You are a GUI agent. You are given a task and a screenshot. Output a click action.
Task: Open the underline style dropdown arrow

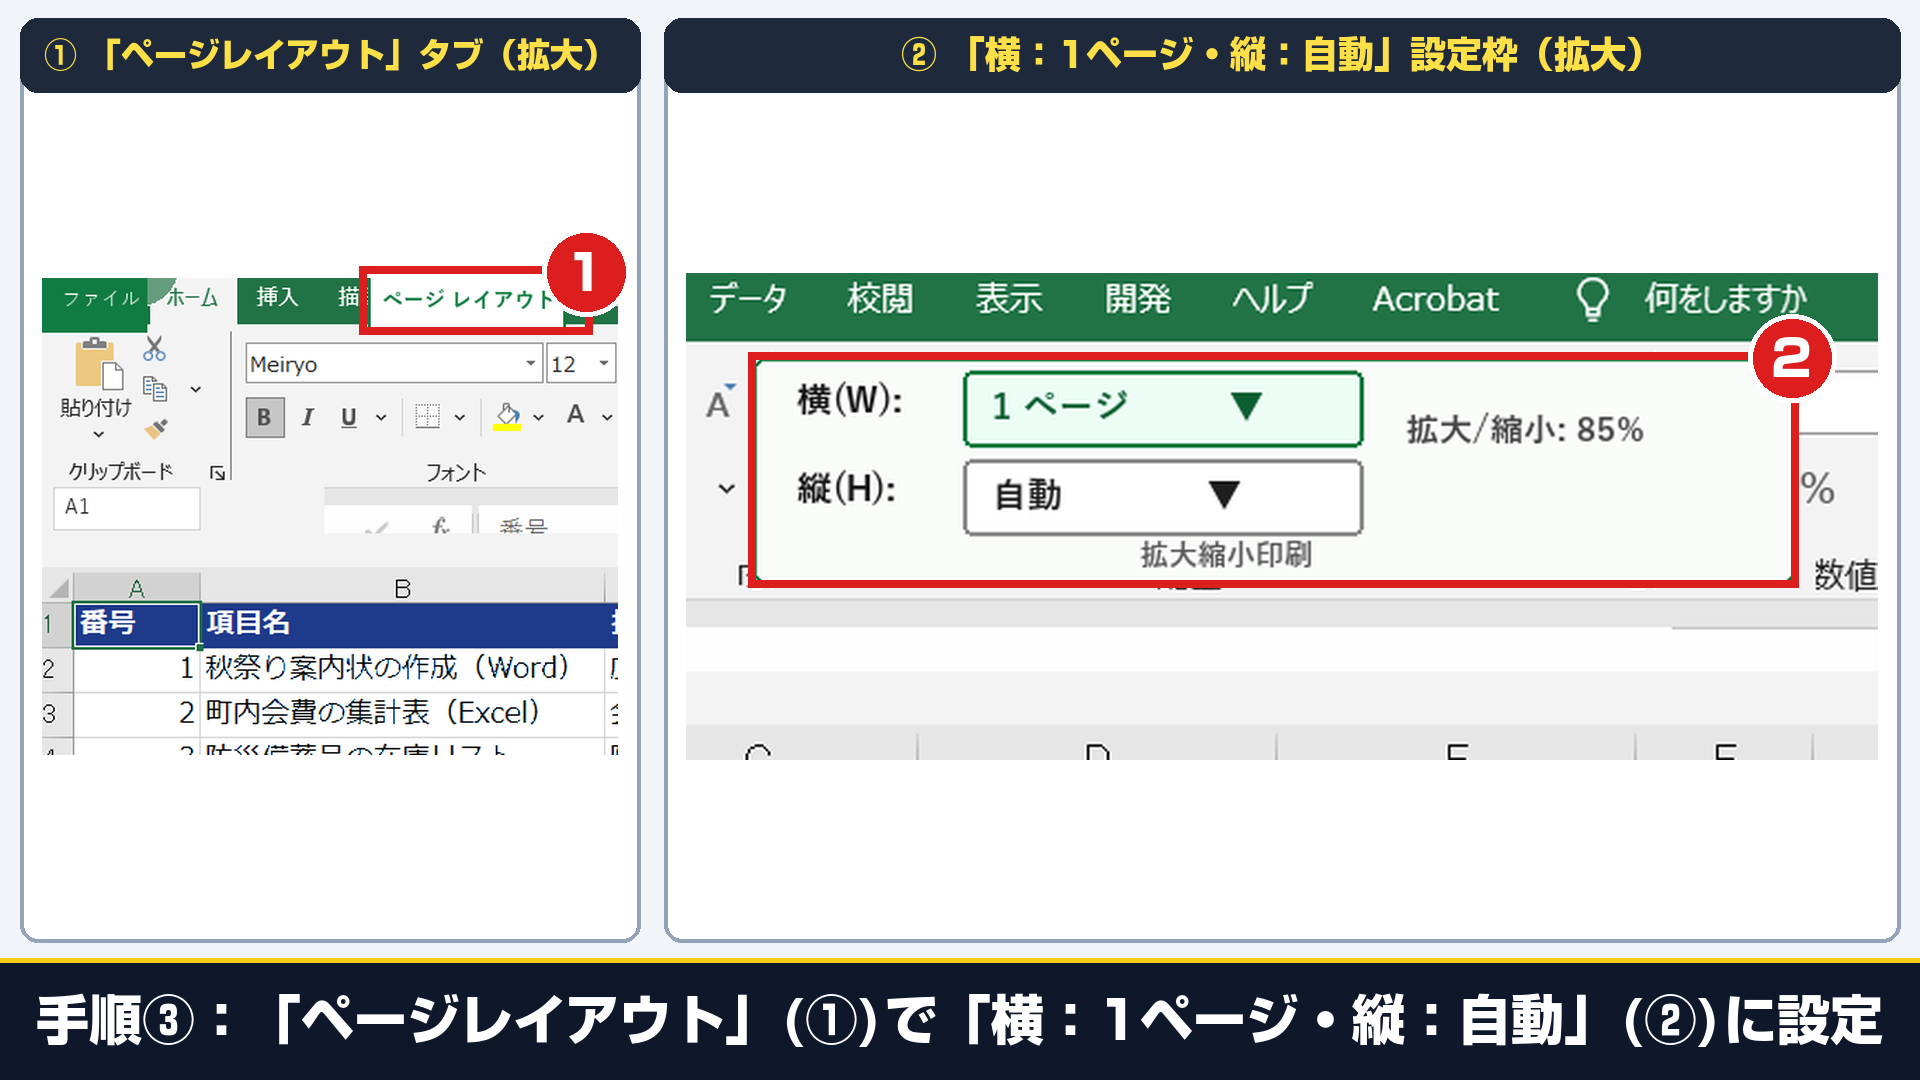(381, 418)
